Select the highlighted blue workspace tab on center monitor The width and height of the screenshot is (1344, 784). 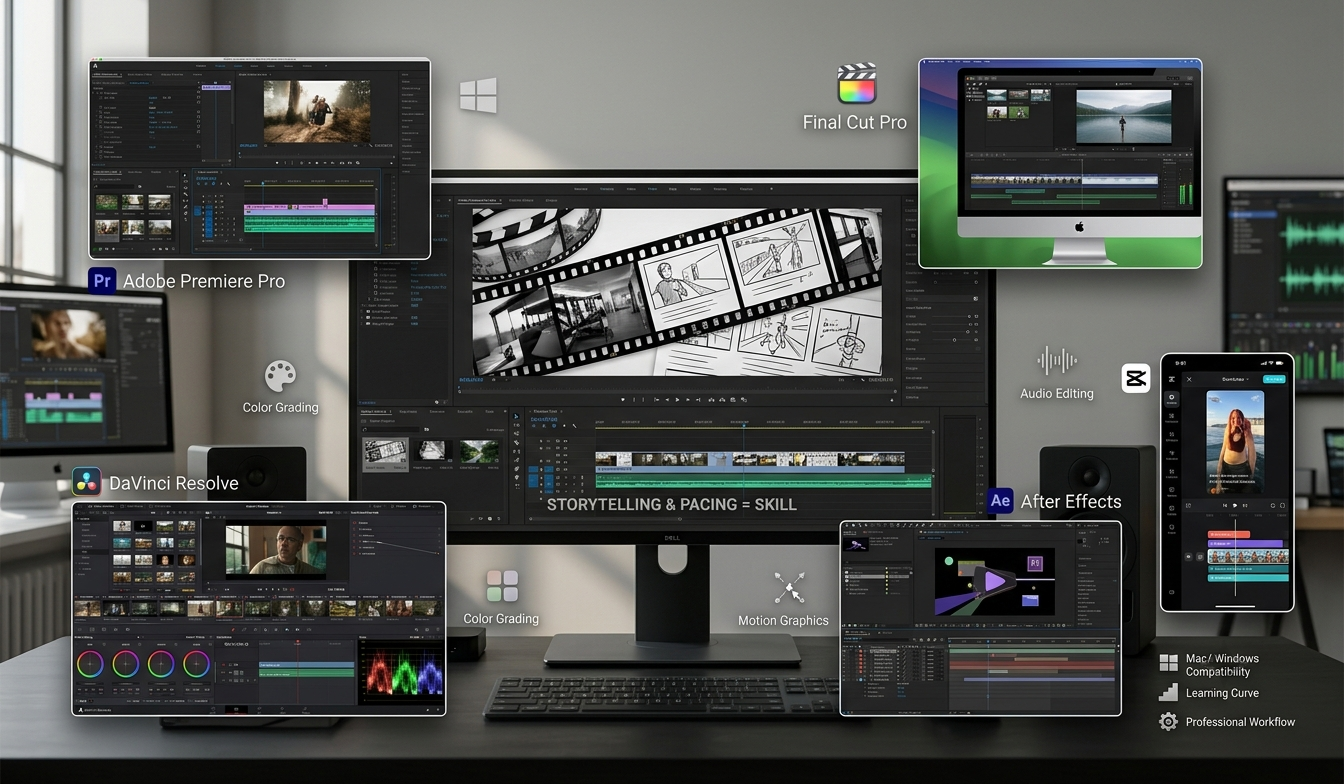[652, 189]
